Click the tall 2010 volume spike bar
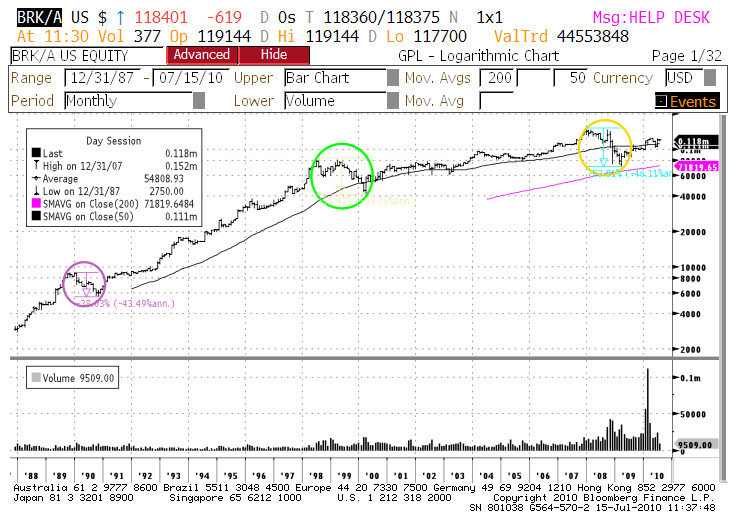736x527 pixels. 648,409
